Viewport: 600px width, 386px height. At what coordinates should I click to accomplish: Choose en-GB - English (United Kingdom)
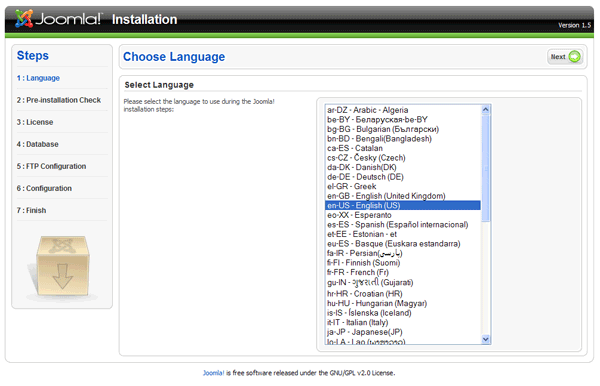[403, 196]
